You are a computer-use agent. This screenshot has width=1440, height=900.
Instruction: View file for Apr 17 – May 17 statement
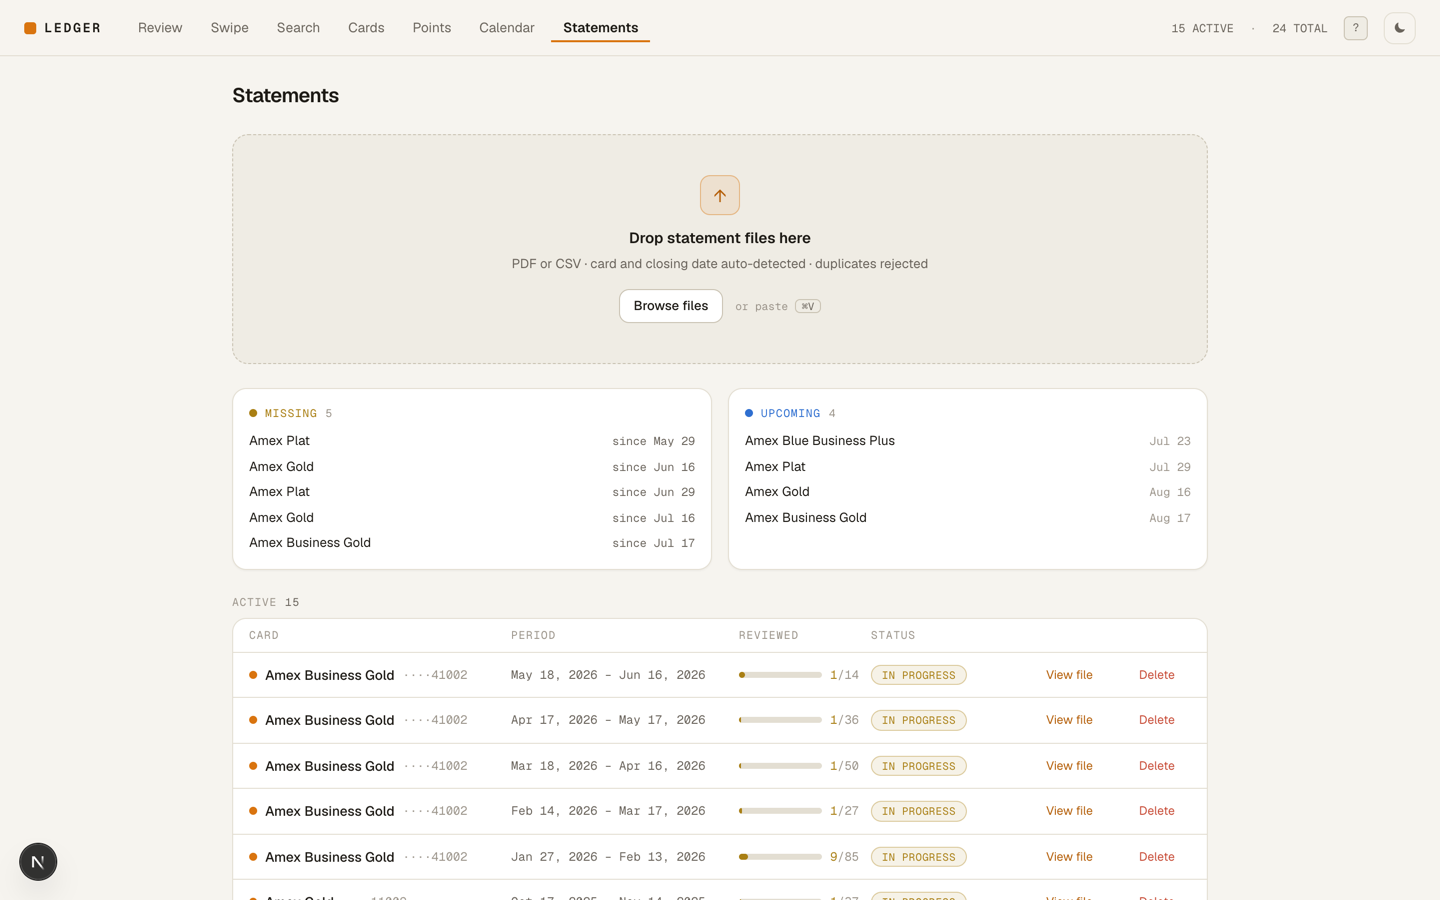tap(1069, 720)
